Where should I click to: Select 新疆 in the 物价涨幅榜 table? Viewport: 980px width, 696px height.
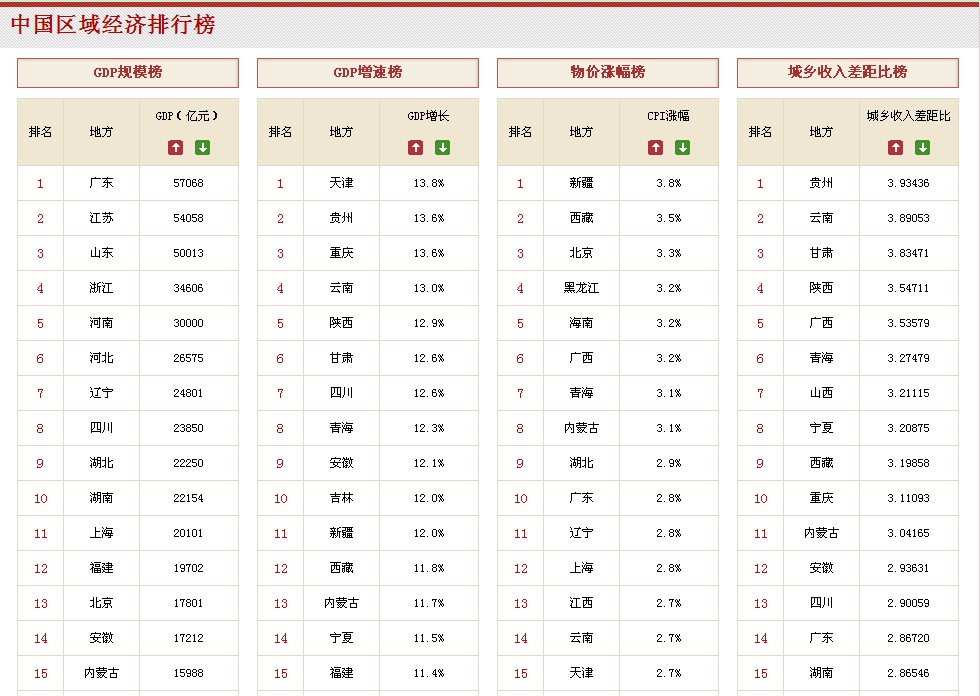(581, 183)
